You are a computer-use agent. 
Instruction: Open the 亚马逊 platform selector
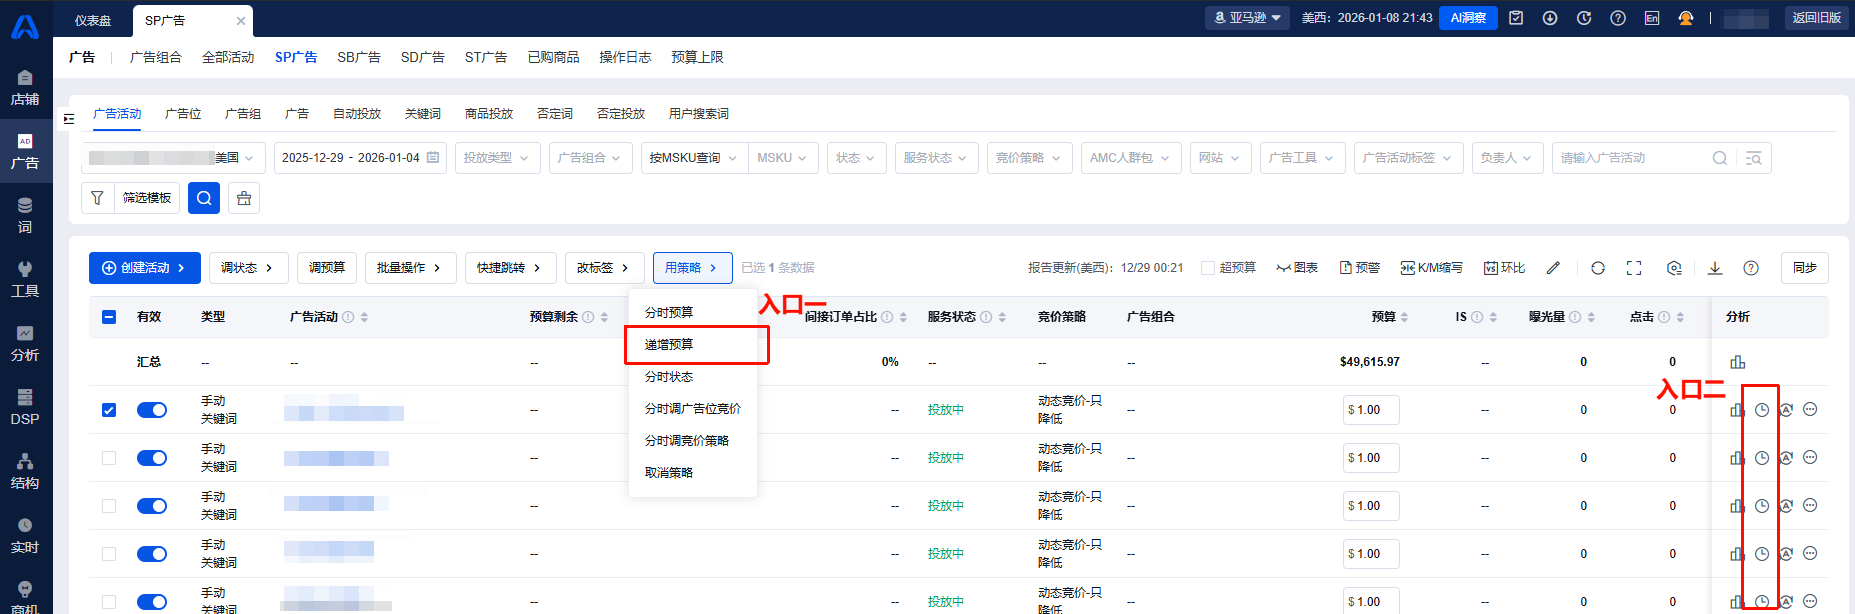(1247, 18)
